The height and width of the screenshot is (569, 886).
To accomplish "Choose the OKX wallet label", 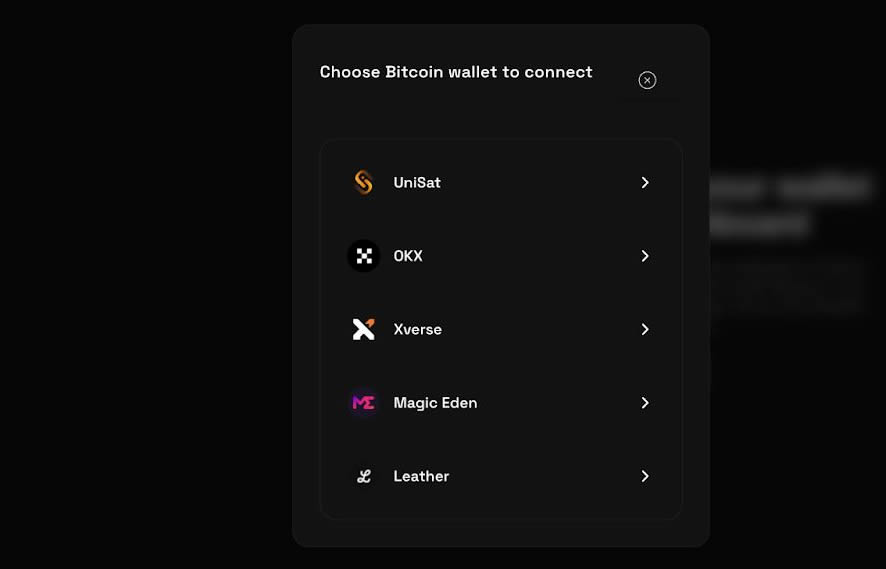I will pyautogui.click(x=408, y=256).
